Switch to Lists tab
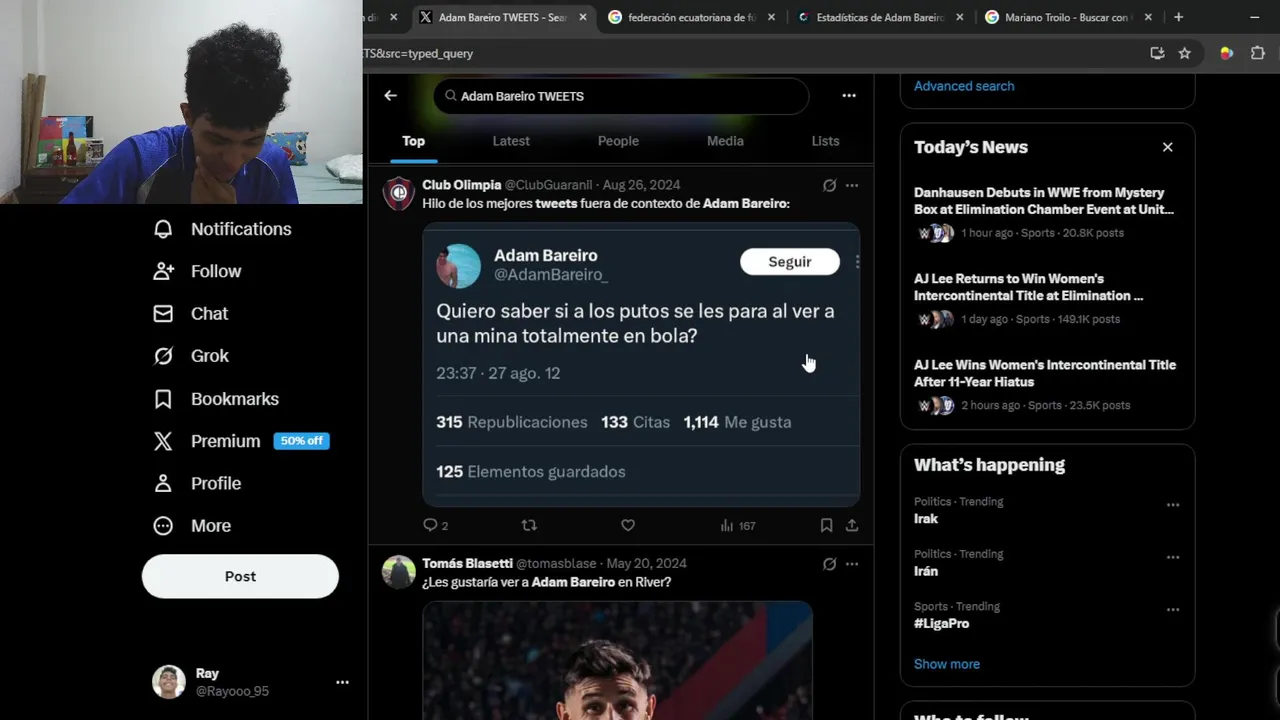The height and width of the screenshot is (720, 1280). pyautogui.click(x=825, y=141)
